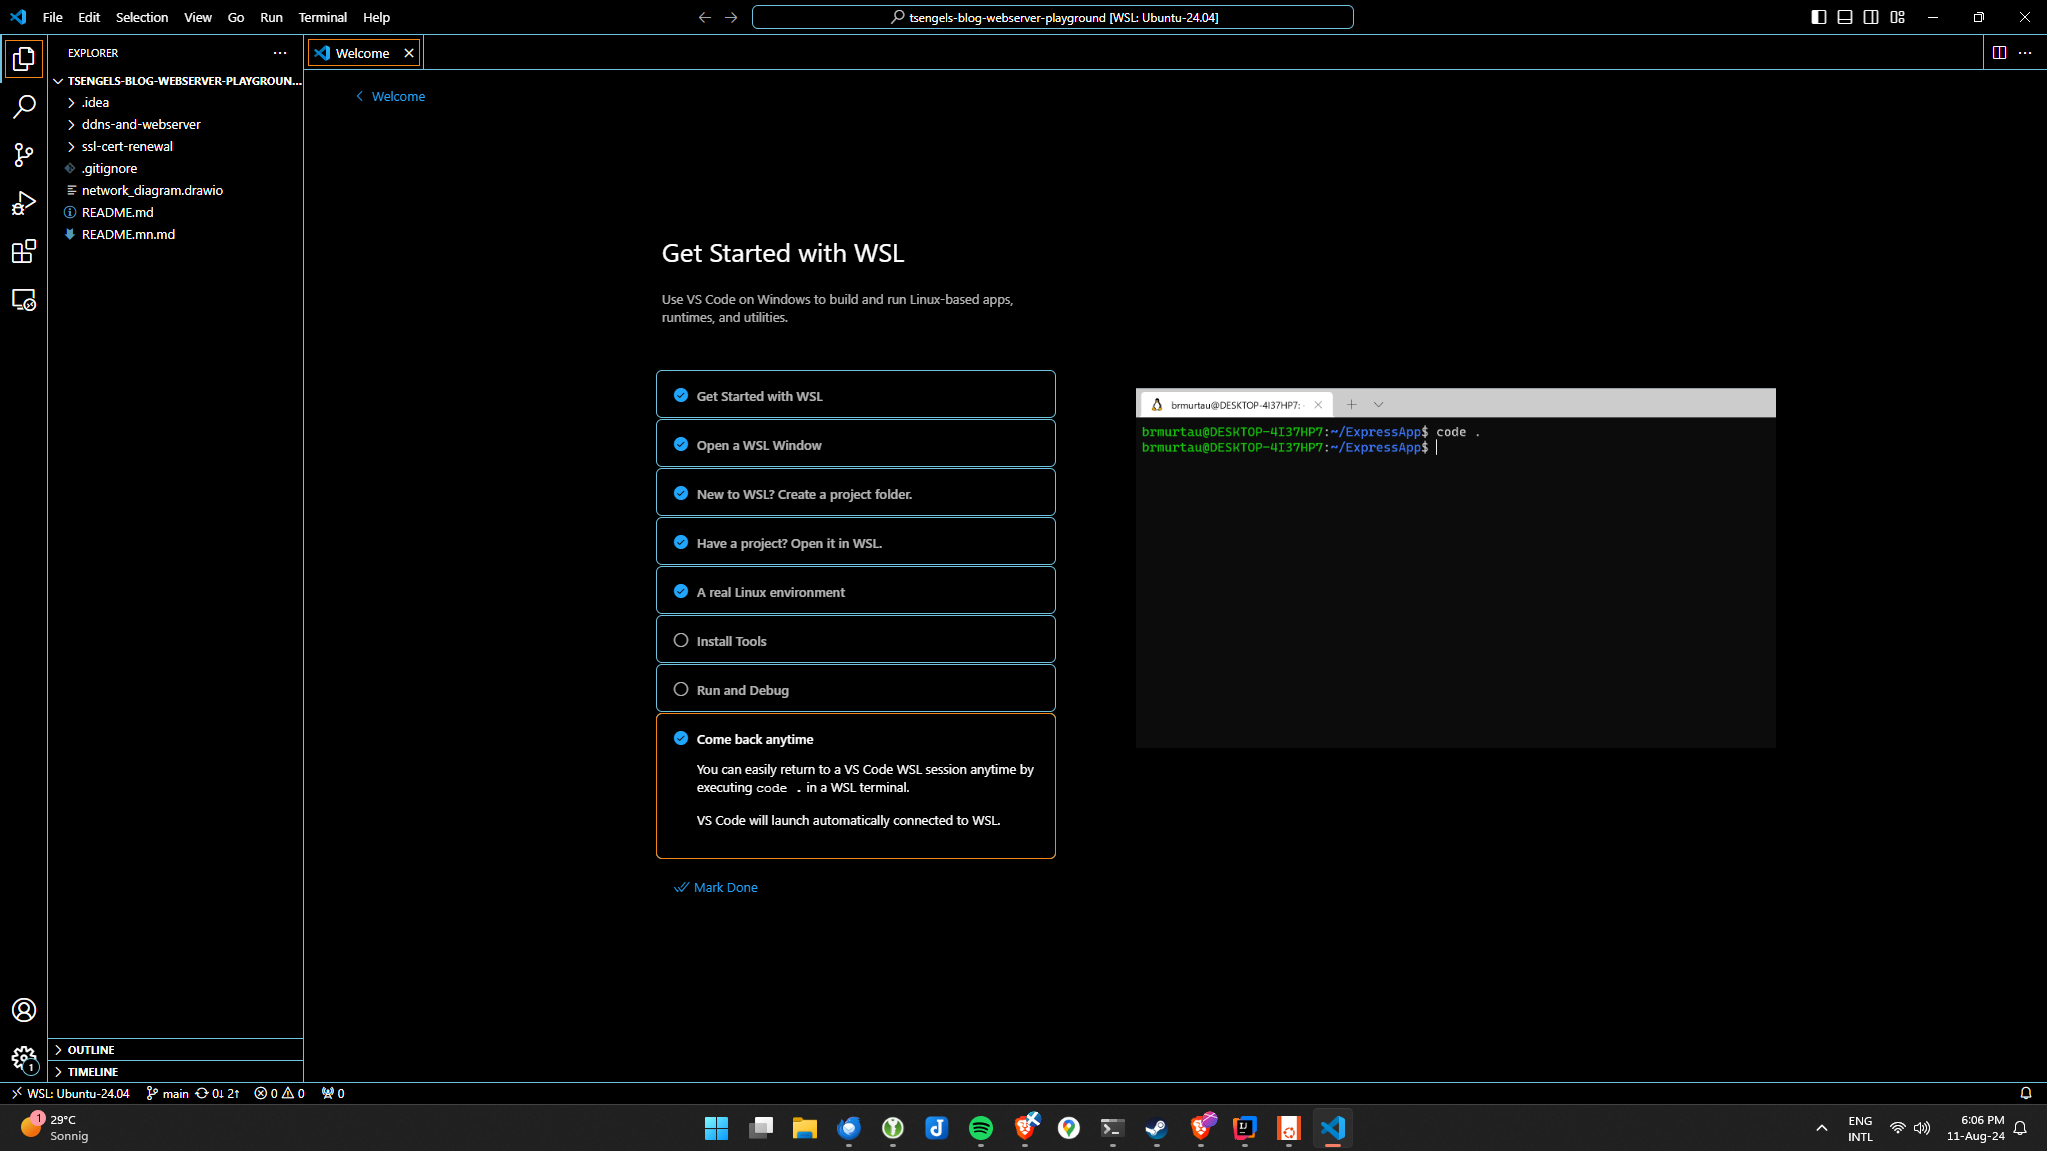
Task: Open the Search view icon
Action: (24, 107)
